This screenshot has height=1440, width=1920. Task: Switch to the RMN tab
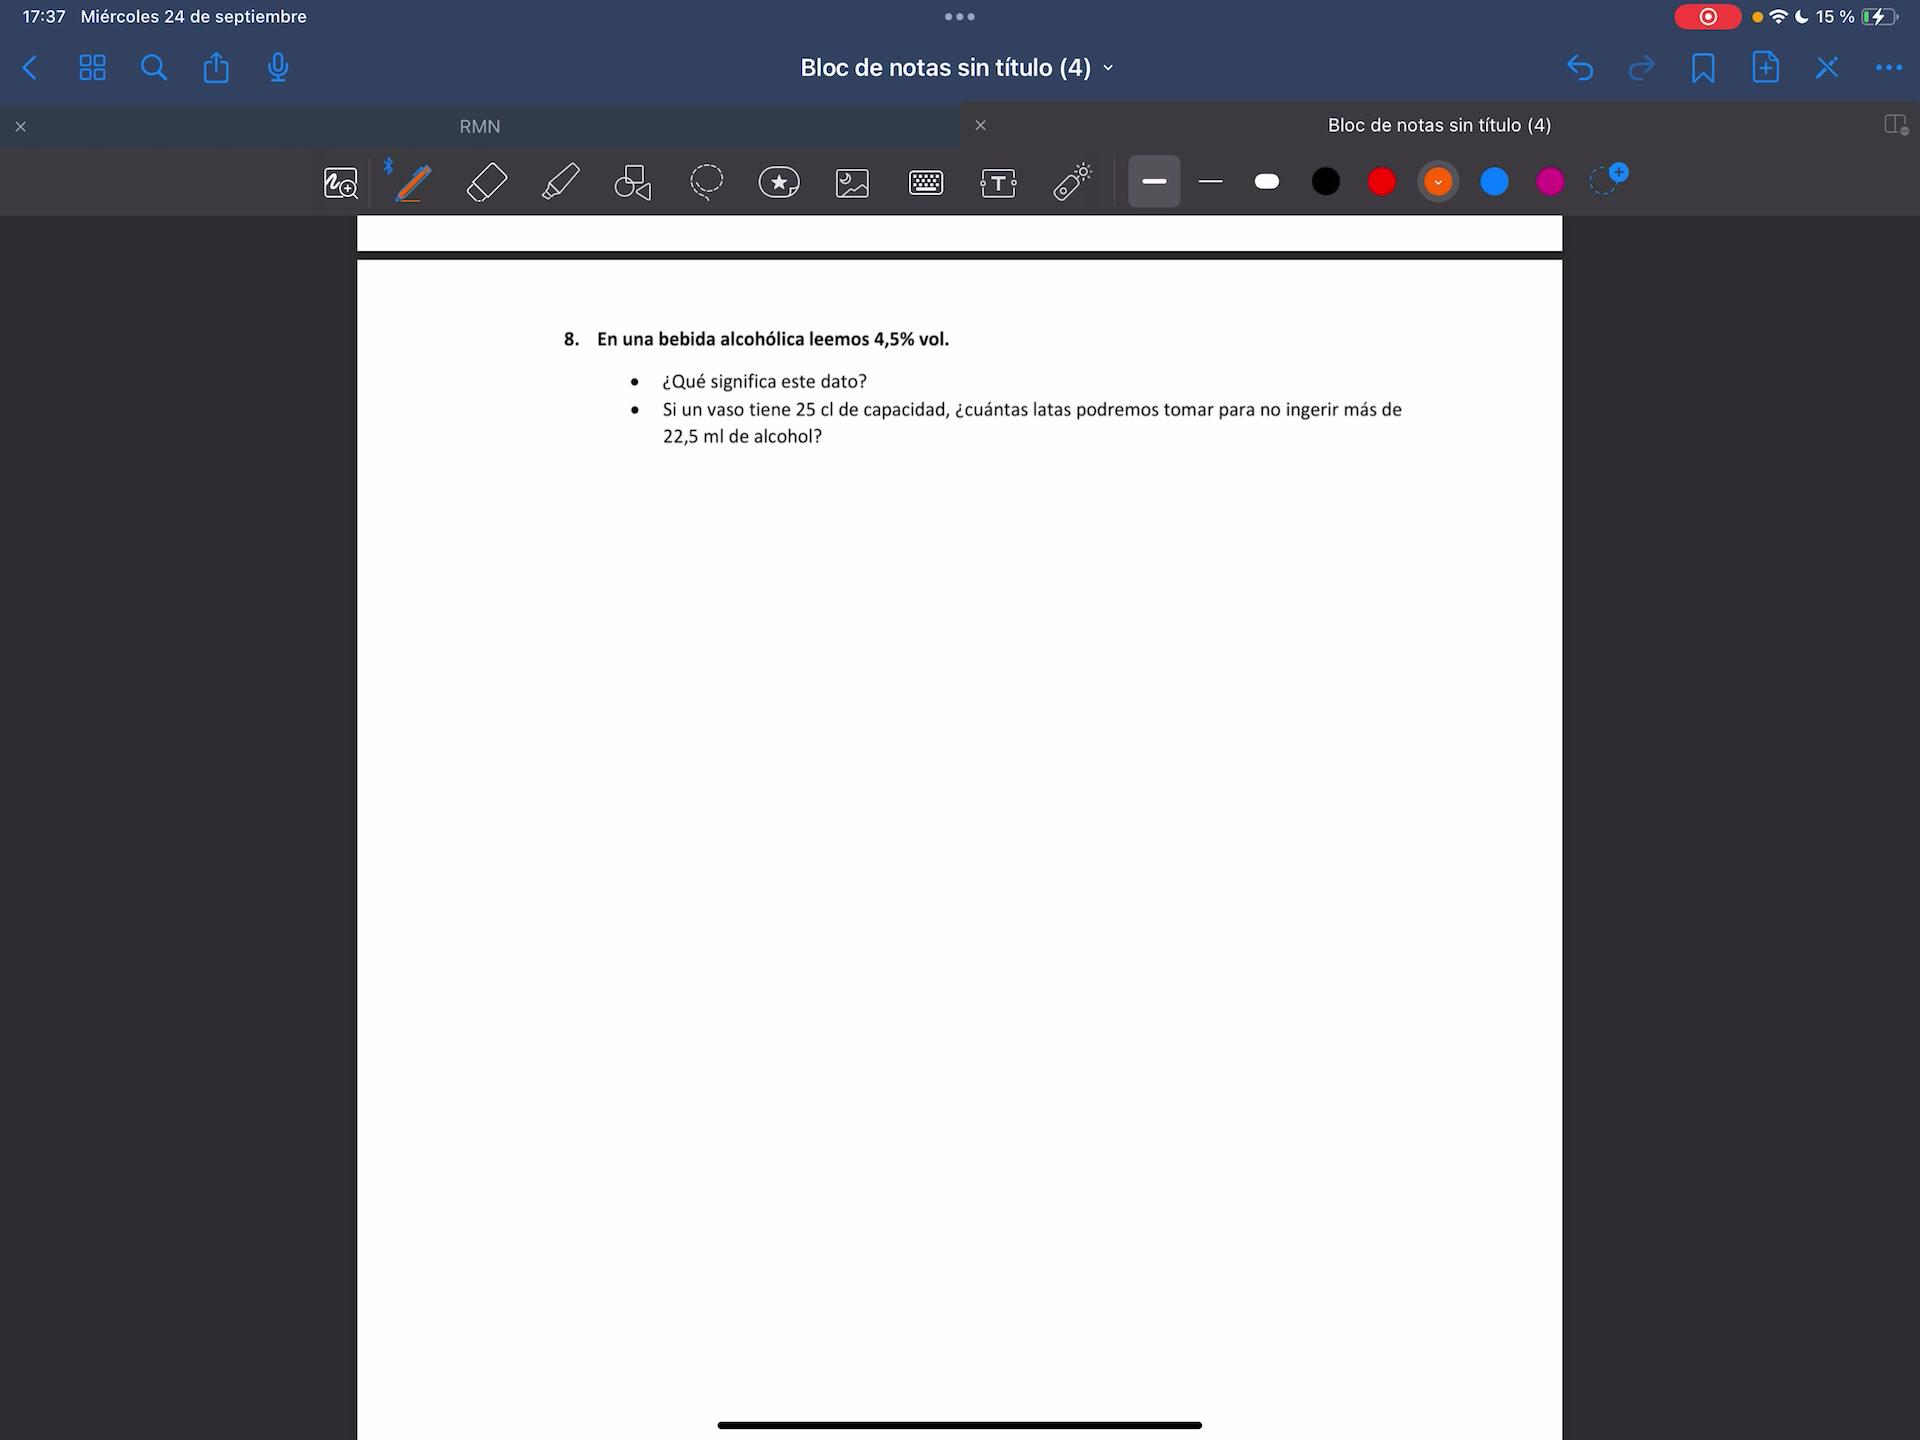point(480,126)
